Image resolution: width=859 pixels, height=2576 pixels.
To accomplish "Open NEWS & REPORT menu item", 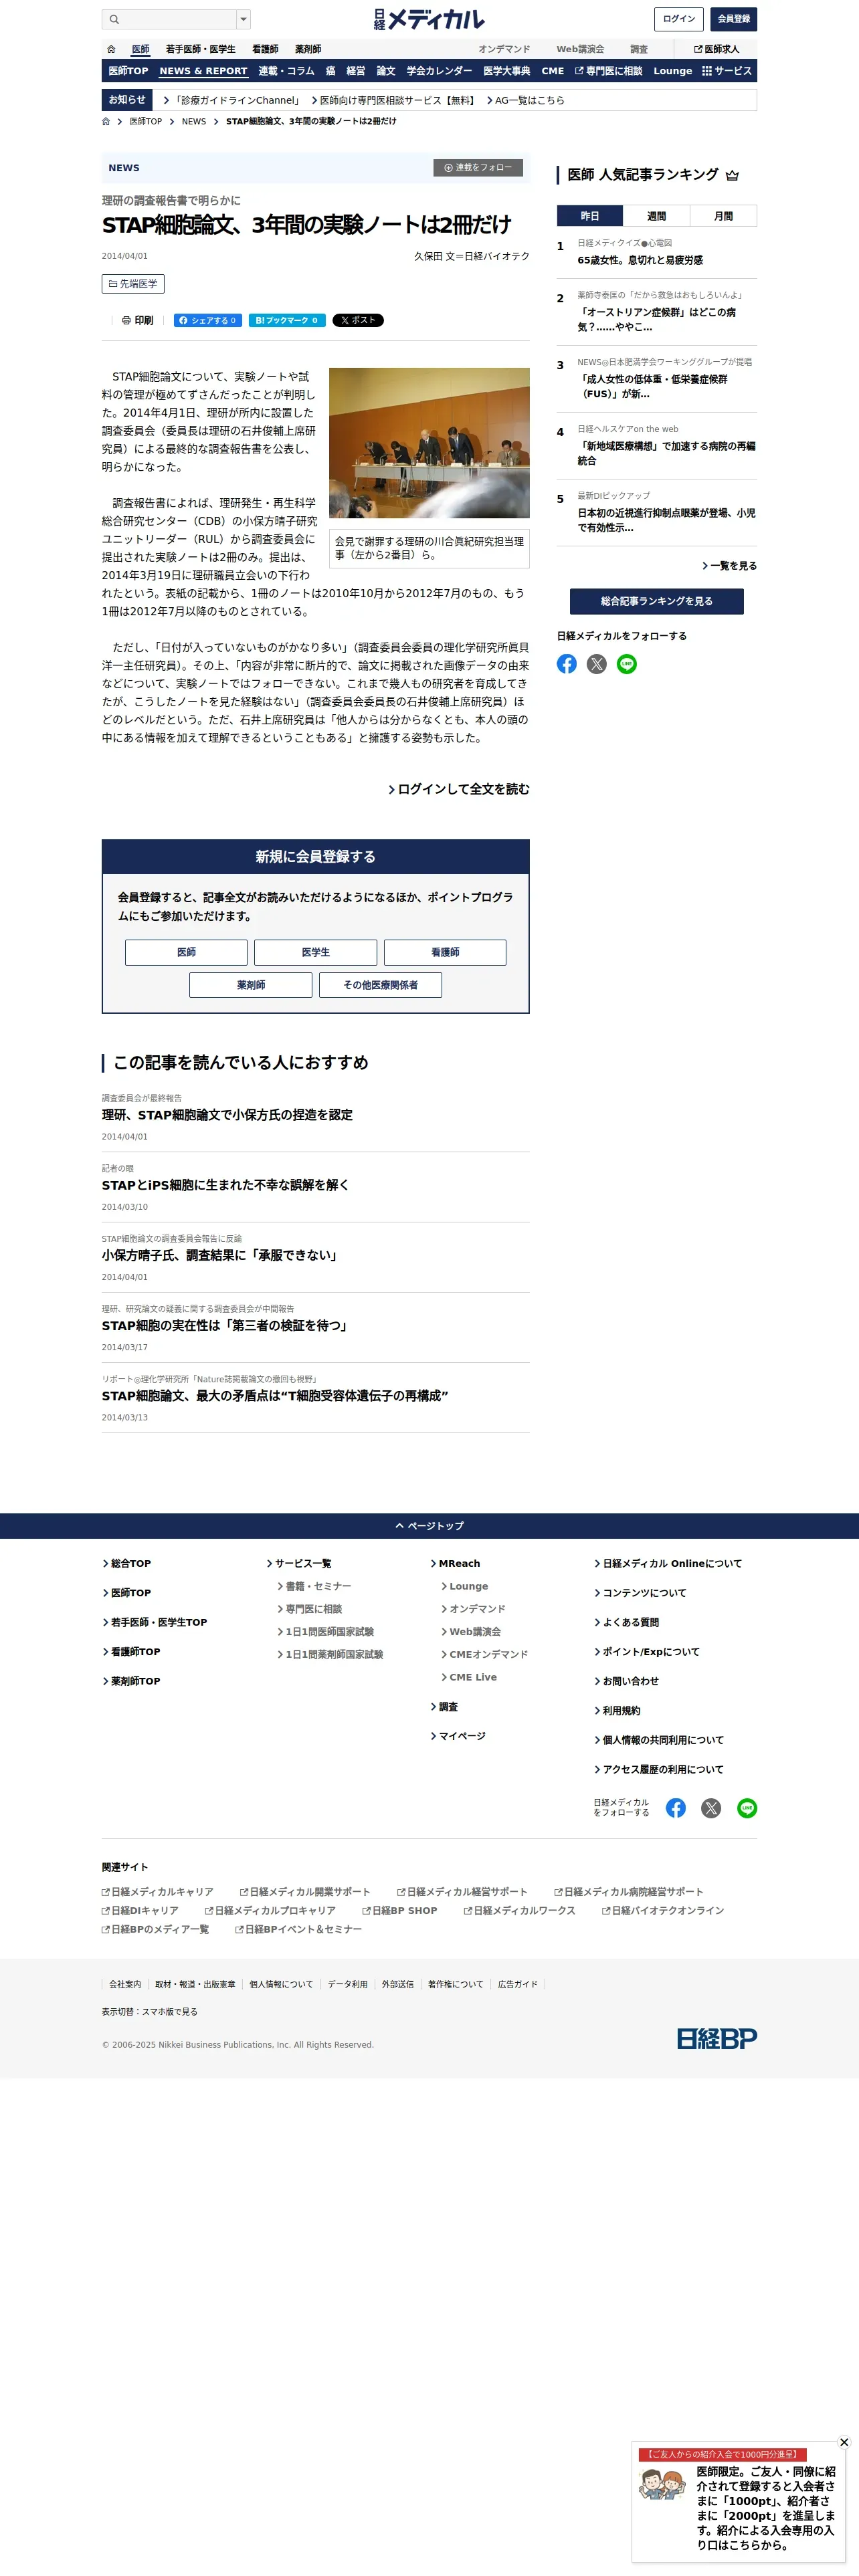I will coord(203,71).
